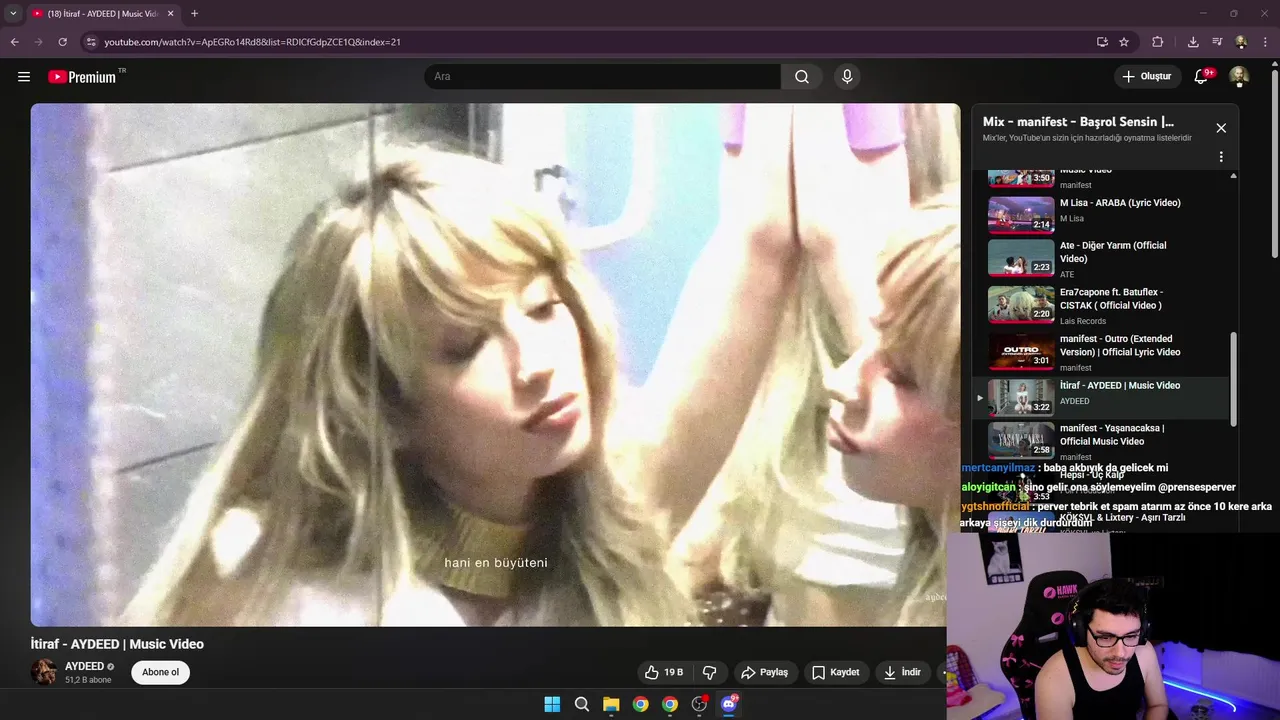Open Discord from taskbar
1280x720 pixels.
click(x=729, y=704)
